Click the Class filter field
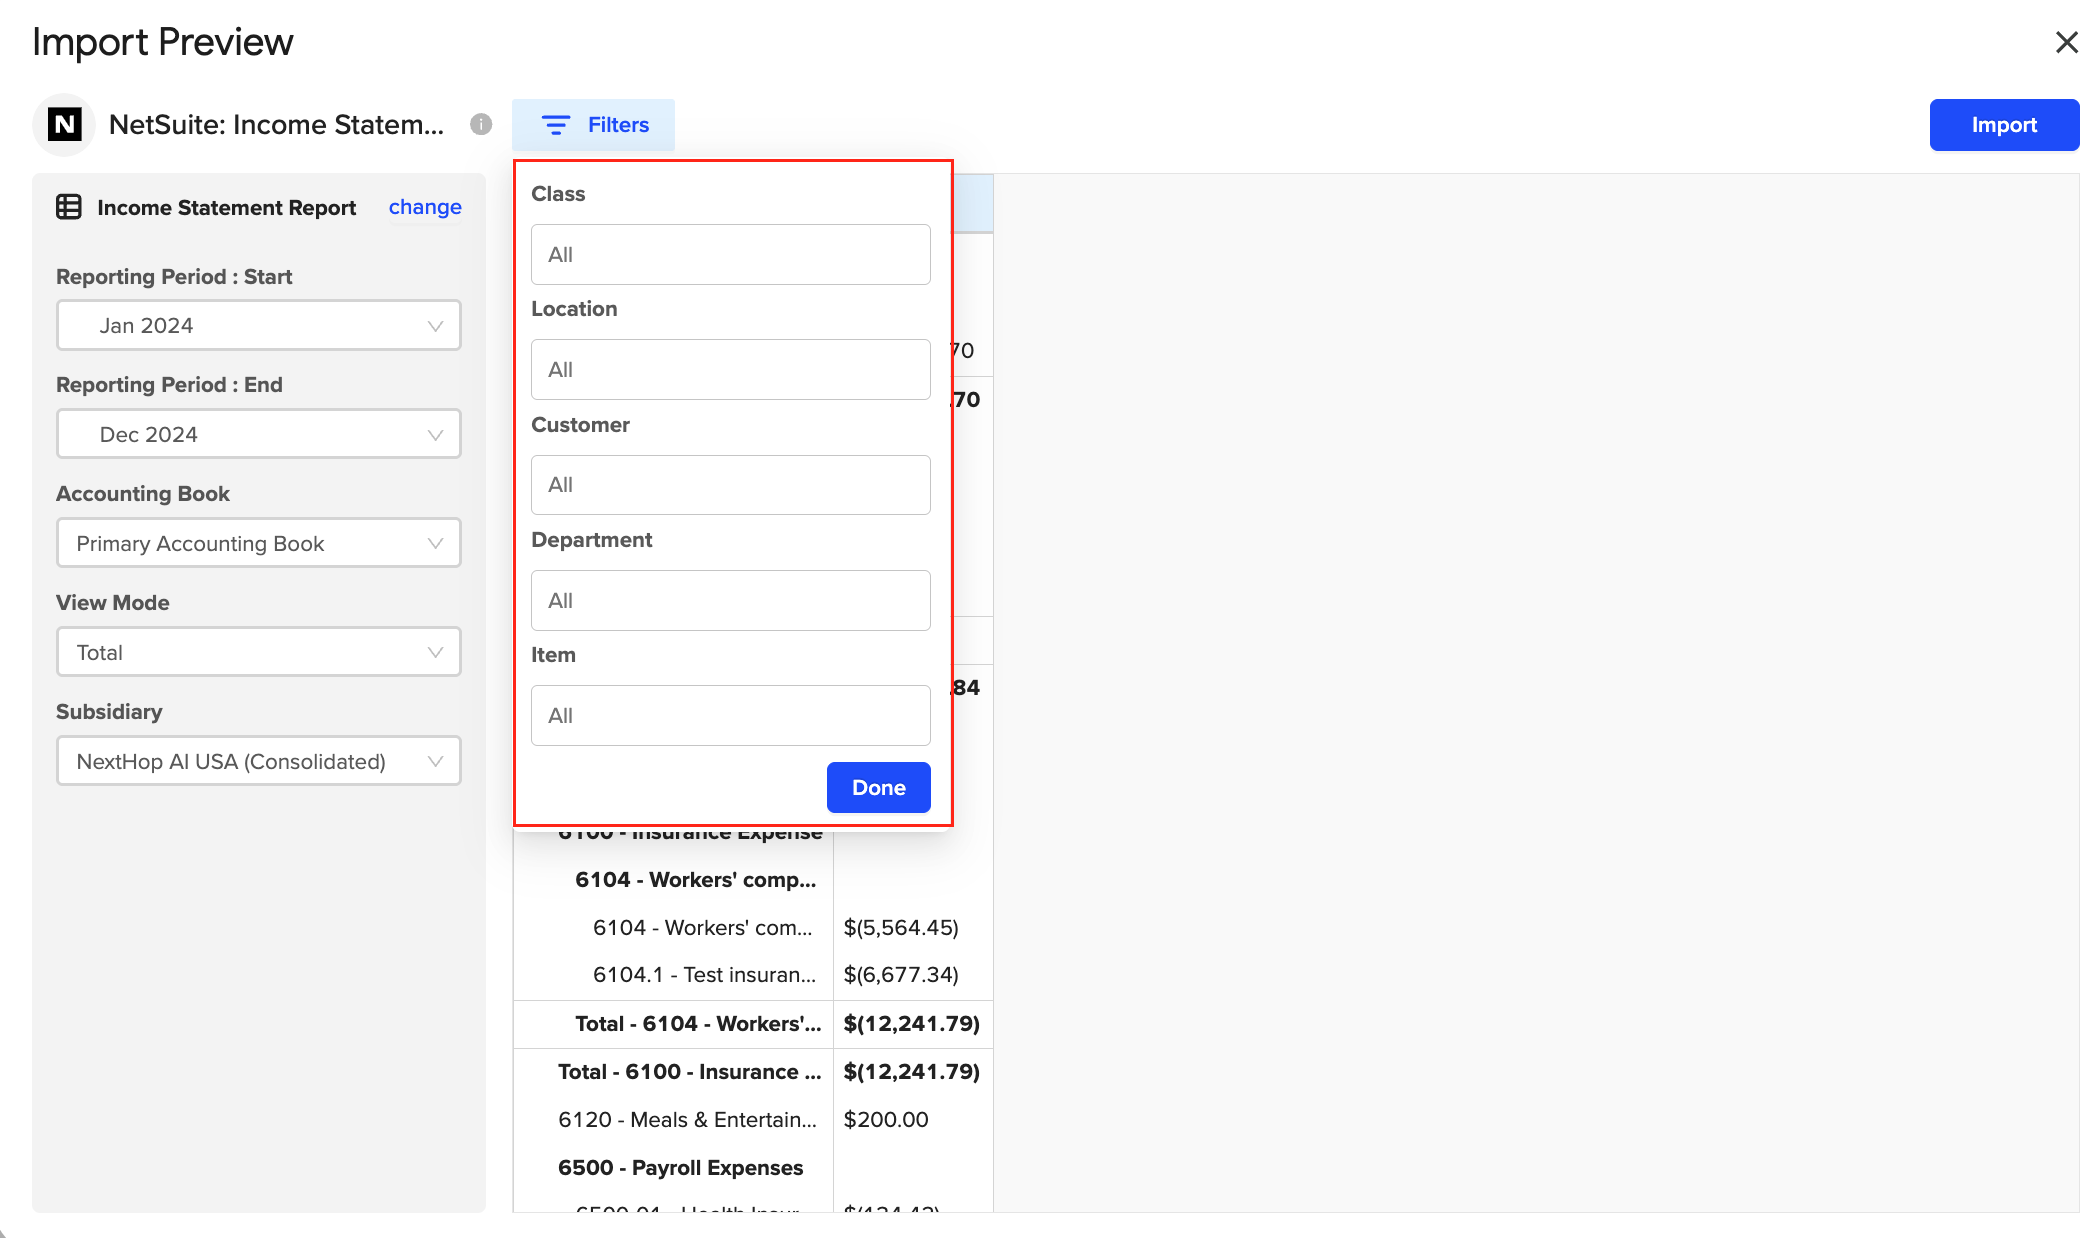The image size is (2100, 1238). click(730, 255)
